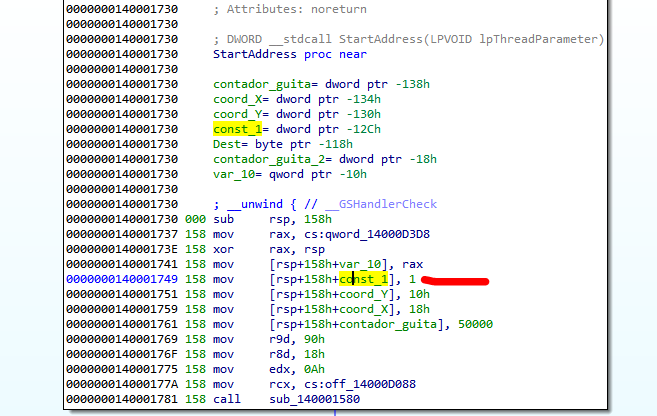The image size is (657, 416).
Task: Follow the sub_140001580 call target
Action: pos(314,400)
